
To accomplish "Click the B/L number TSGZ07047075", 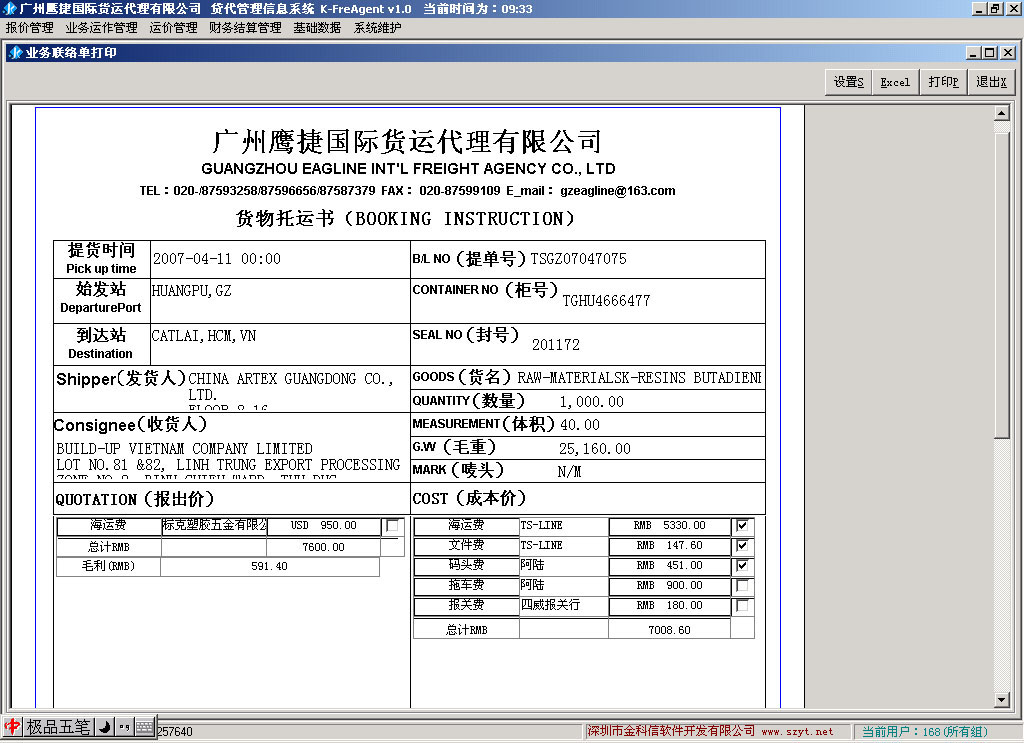I will (579, 259).
